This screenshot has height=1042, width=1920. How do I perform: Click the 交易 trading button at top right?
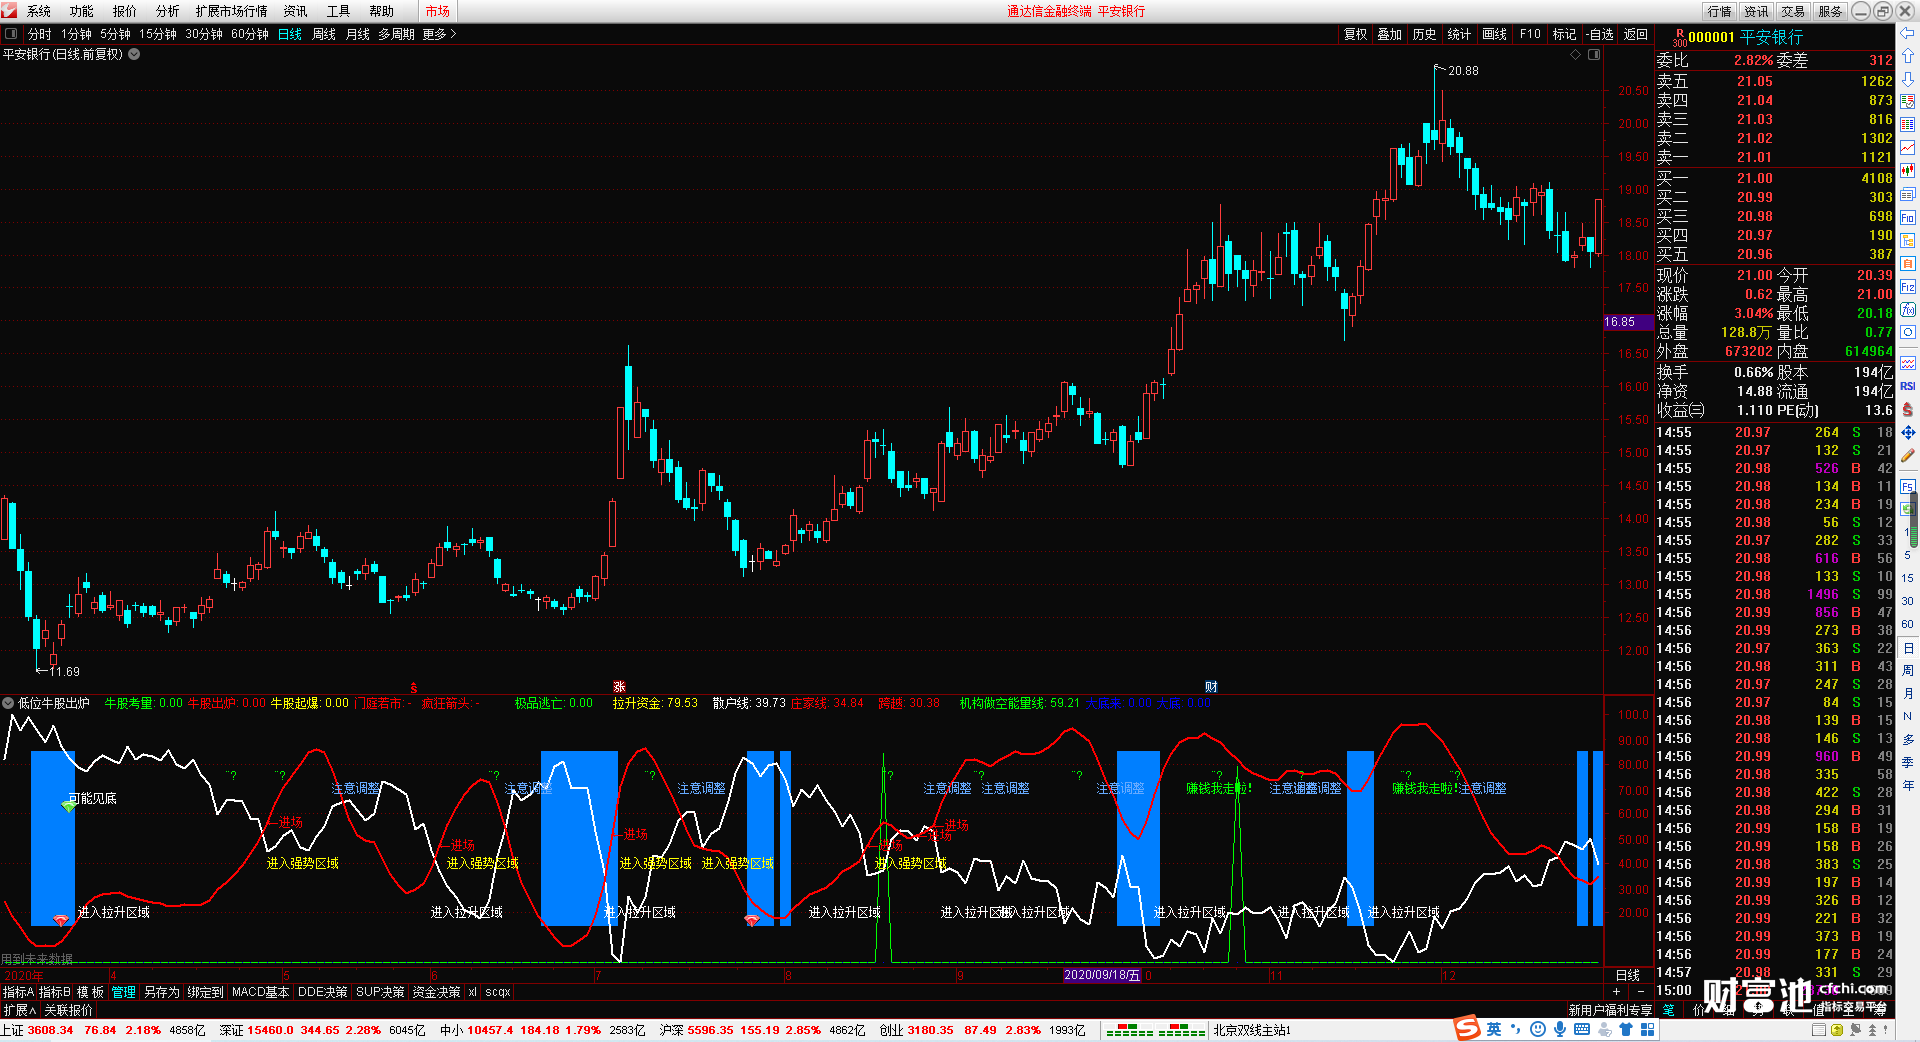pos(1793,11)
